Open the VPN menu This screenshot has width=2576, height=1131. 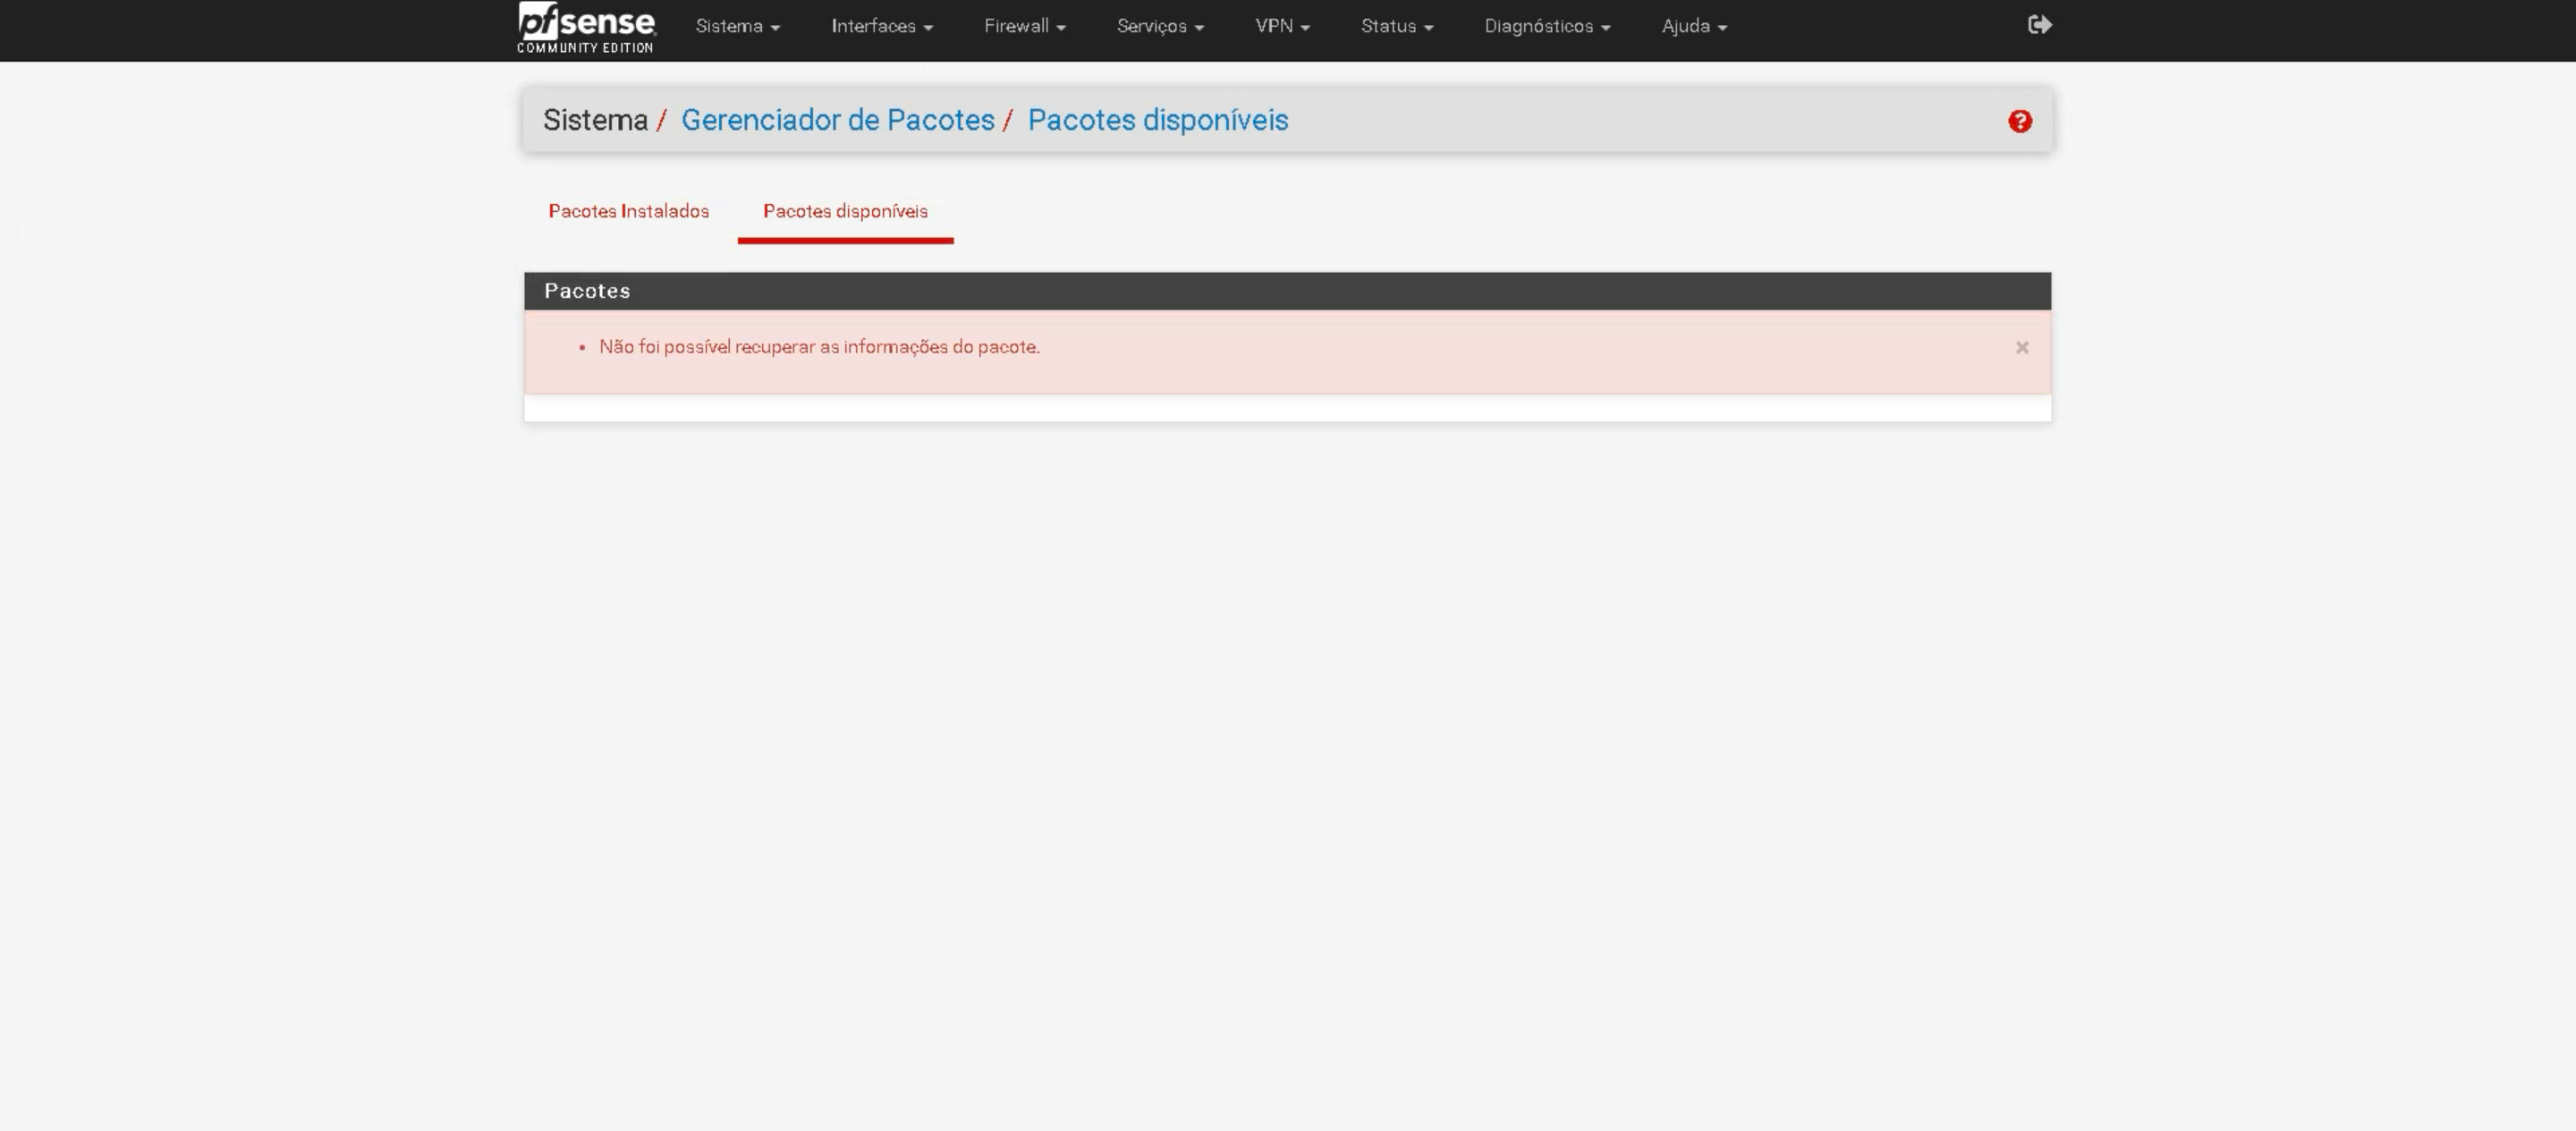[x=1282, y=27]
